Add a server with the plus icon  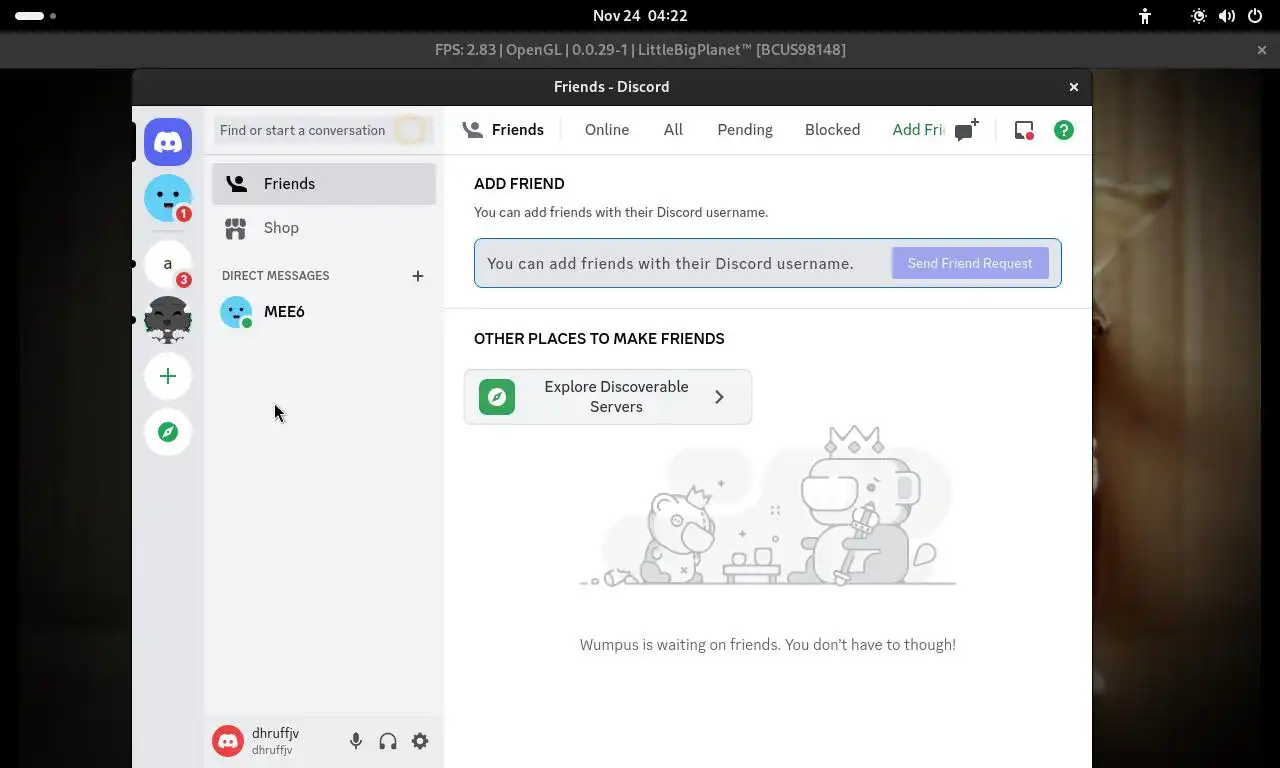tap(168, 376)
